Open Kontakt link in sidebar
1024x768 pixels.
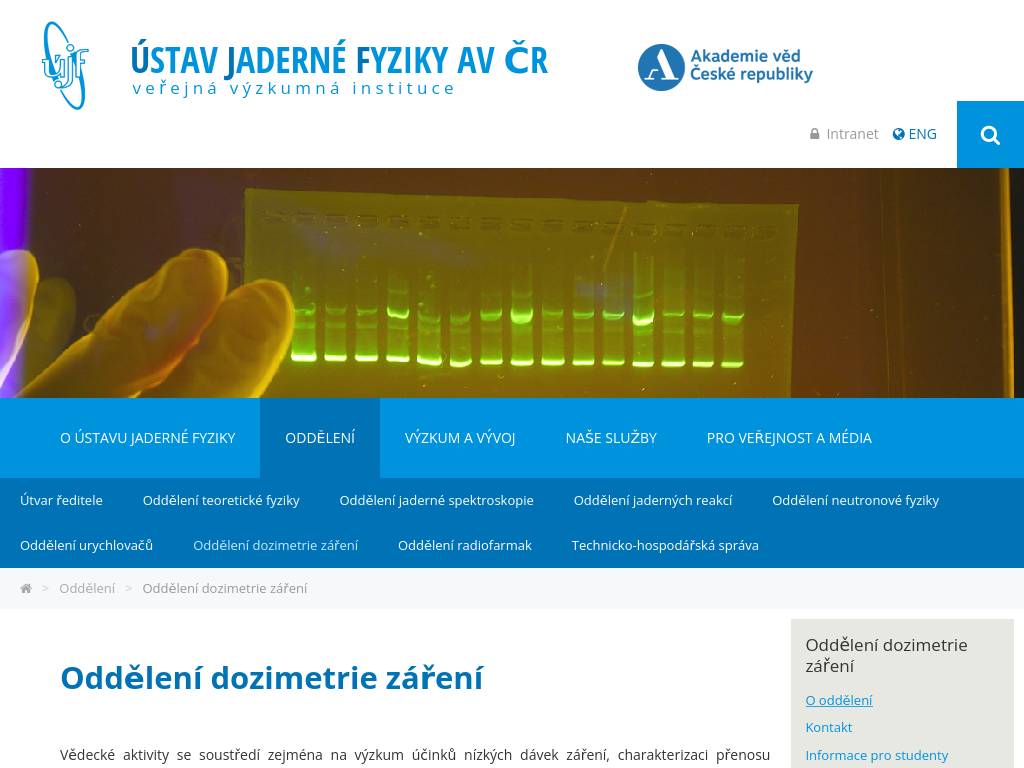[829, 727]
